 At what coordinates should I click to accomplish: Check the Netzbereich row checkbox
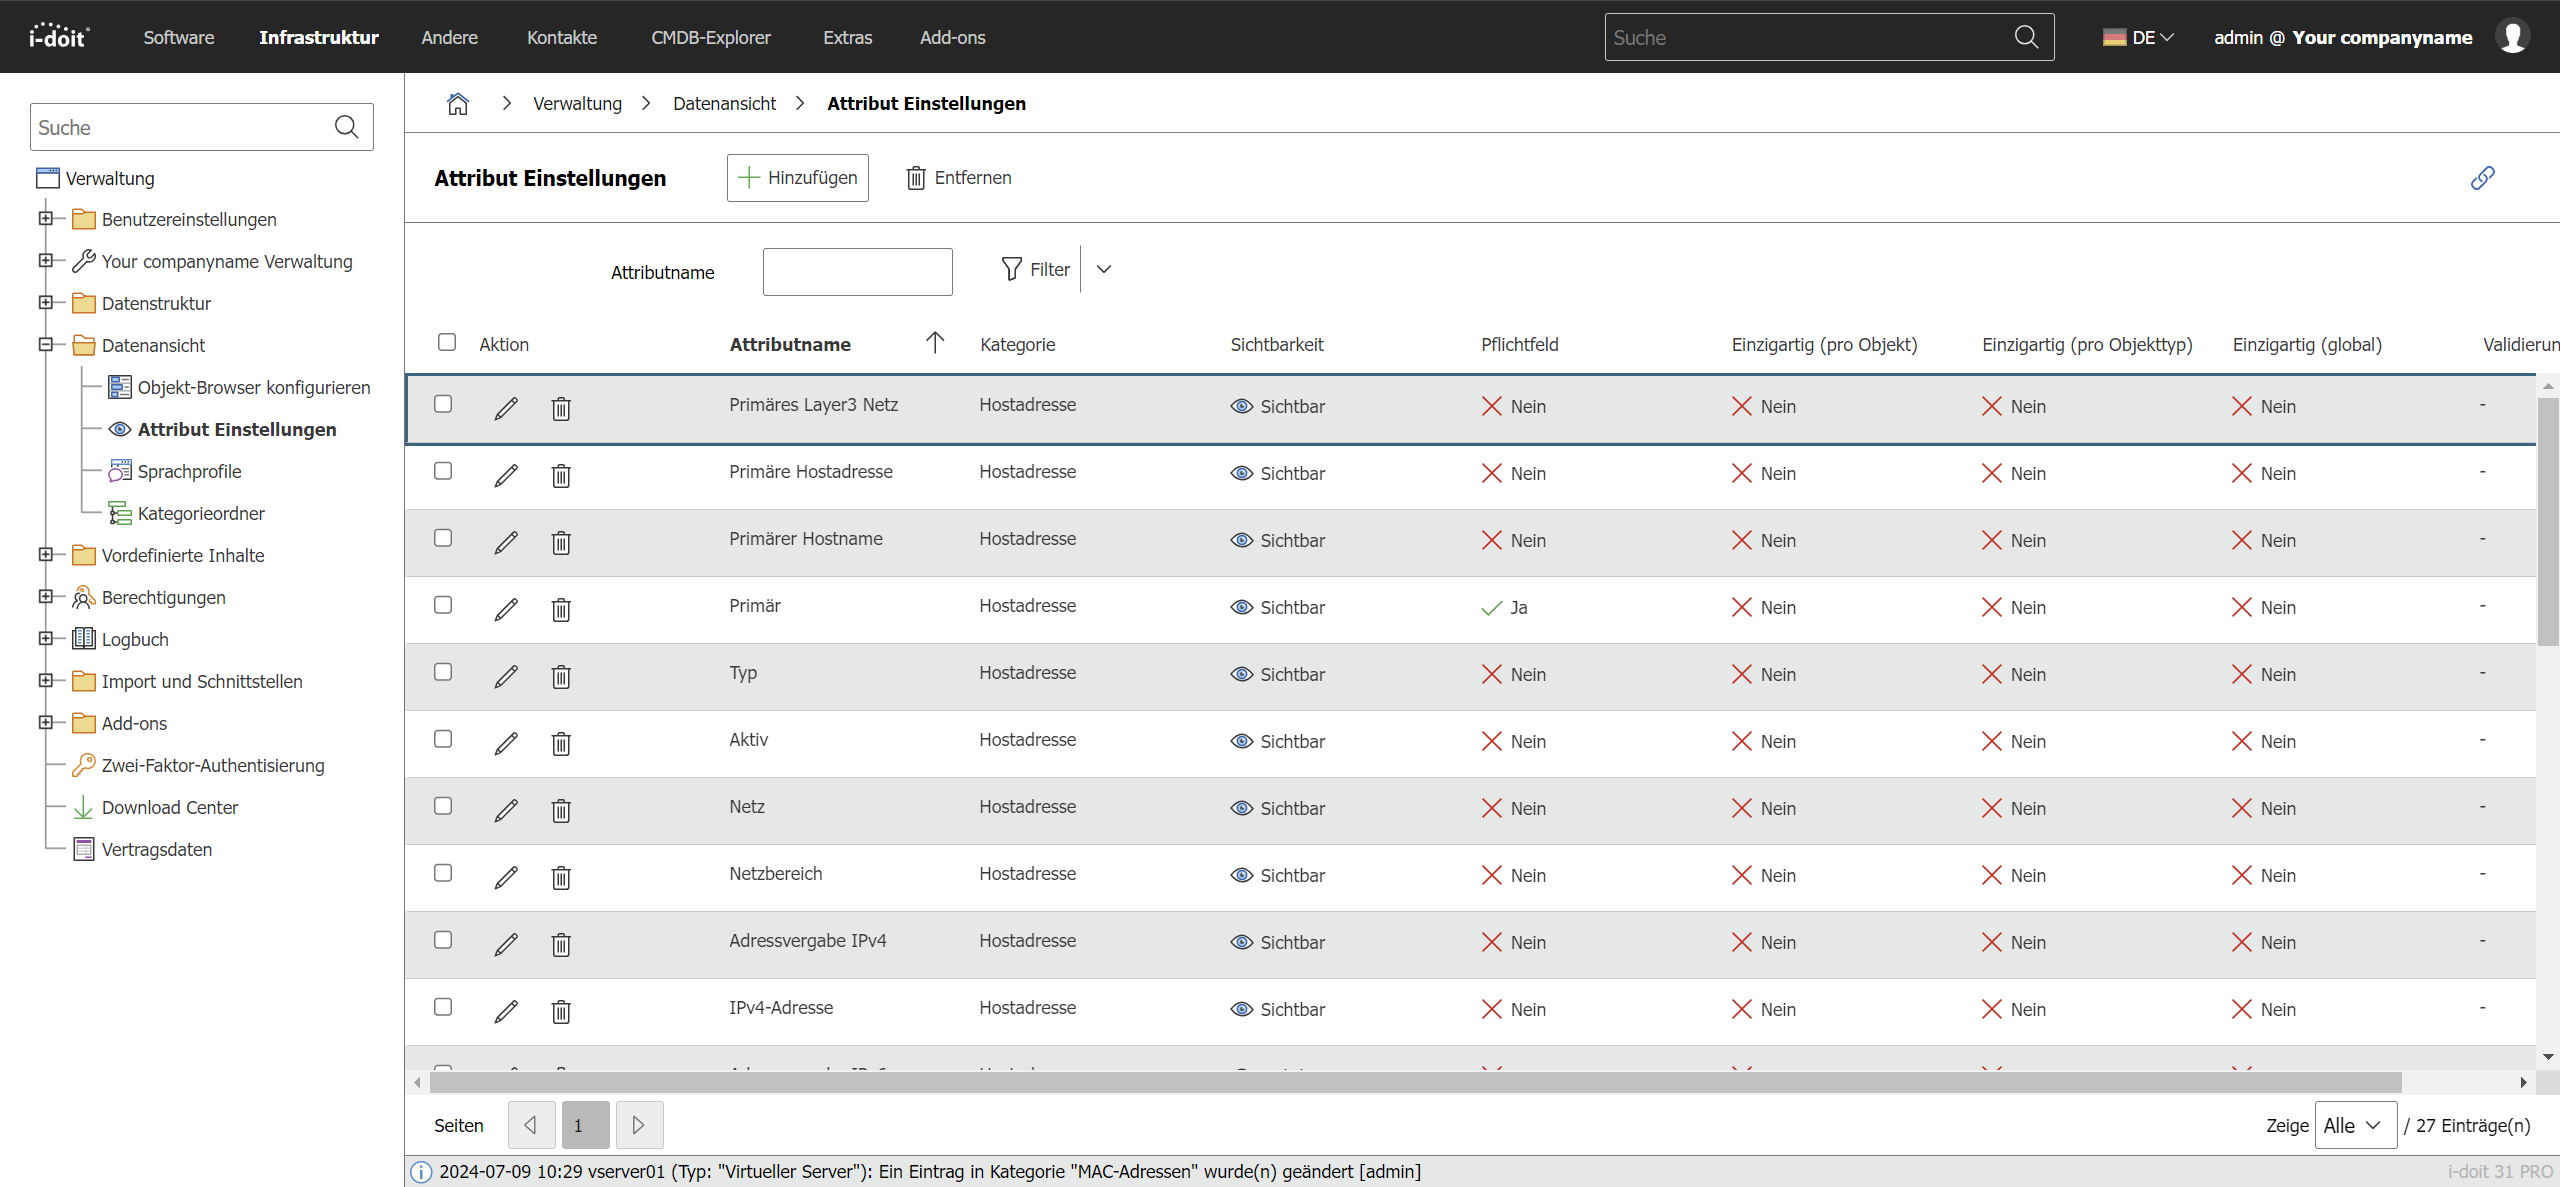click(x=443, y=873)
